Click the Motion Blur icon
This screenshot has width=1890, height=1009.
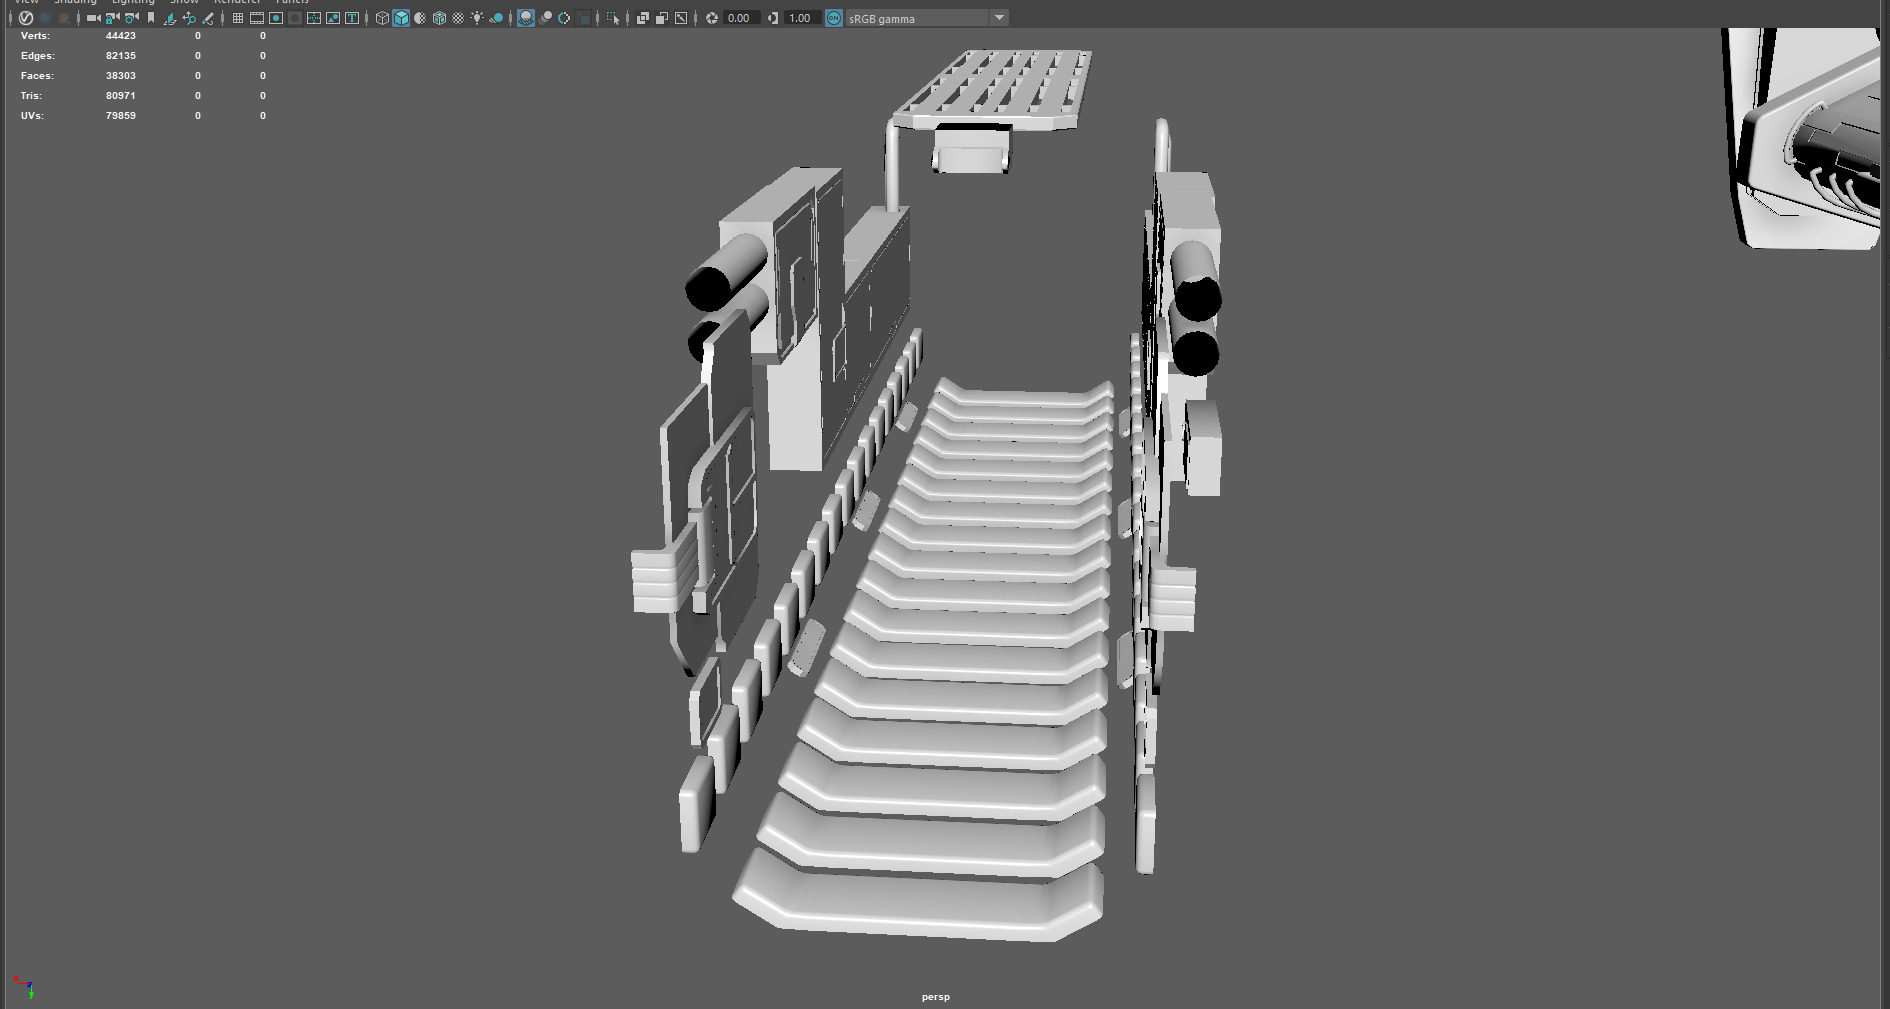point(545,18)
